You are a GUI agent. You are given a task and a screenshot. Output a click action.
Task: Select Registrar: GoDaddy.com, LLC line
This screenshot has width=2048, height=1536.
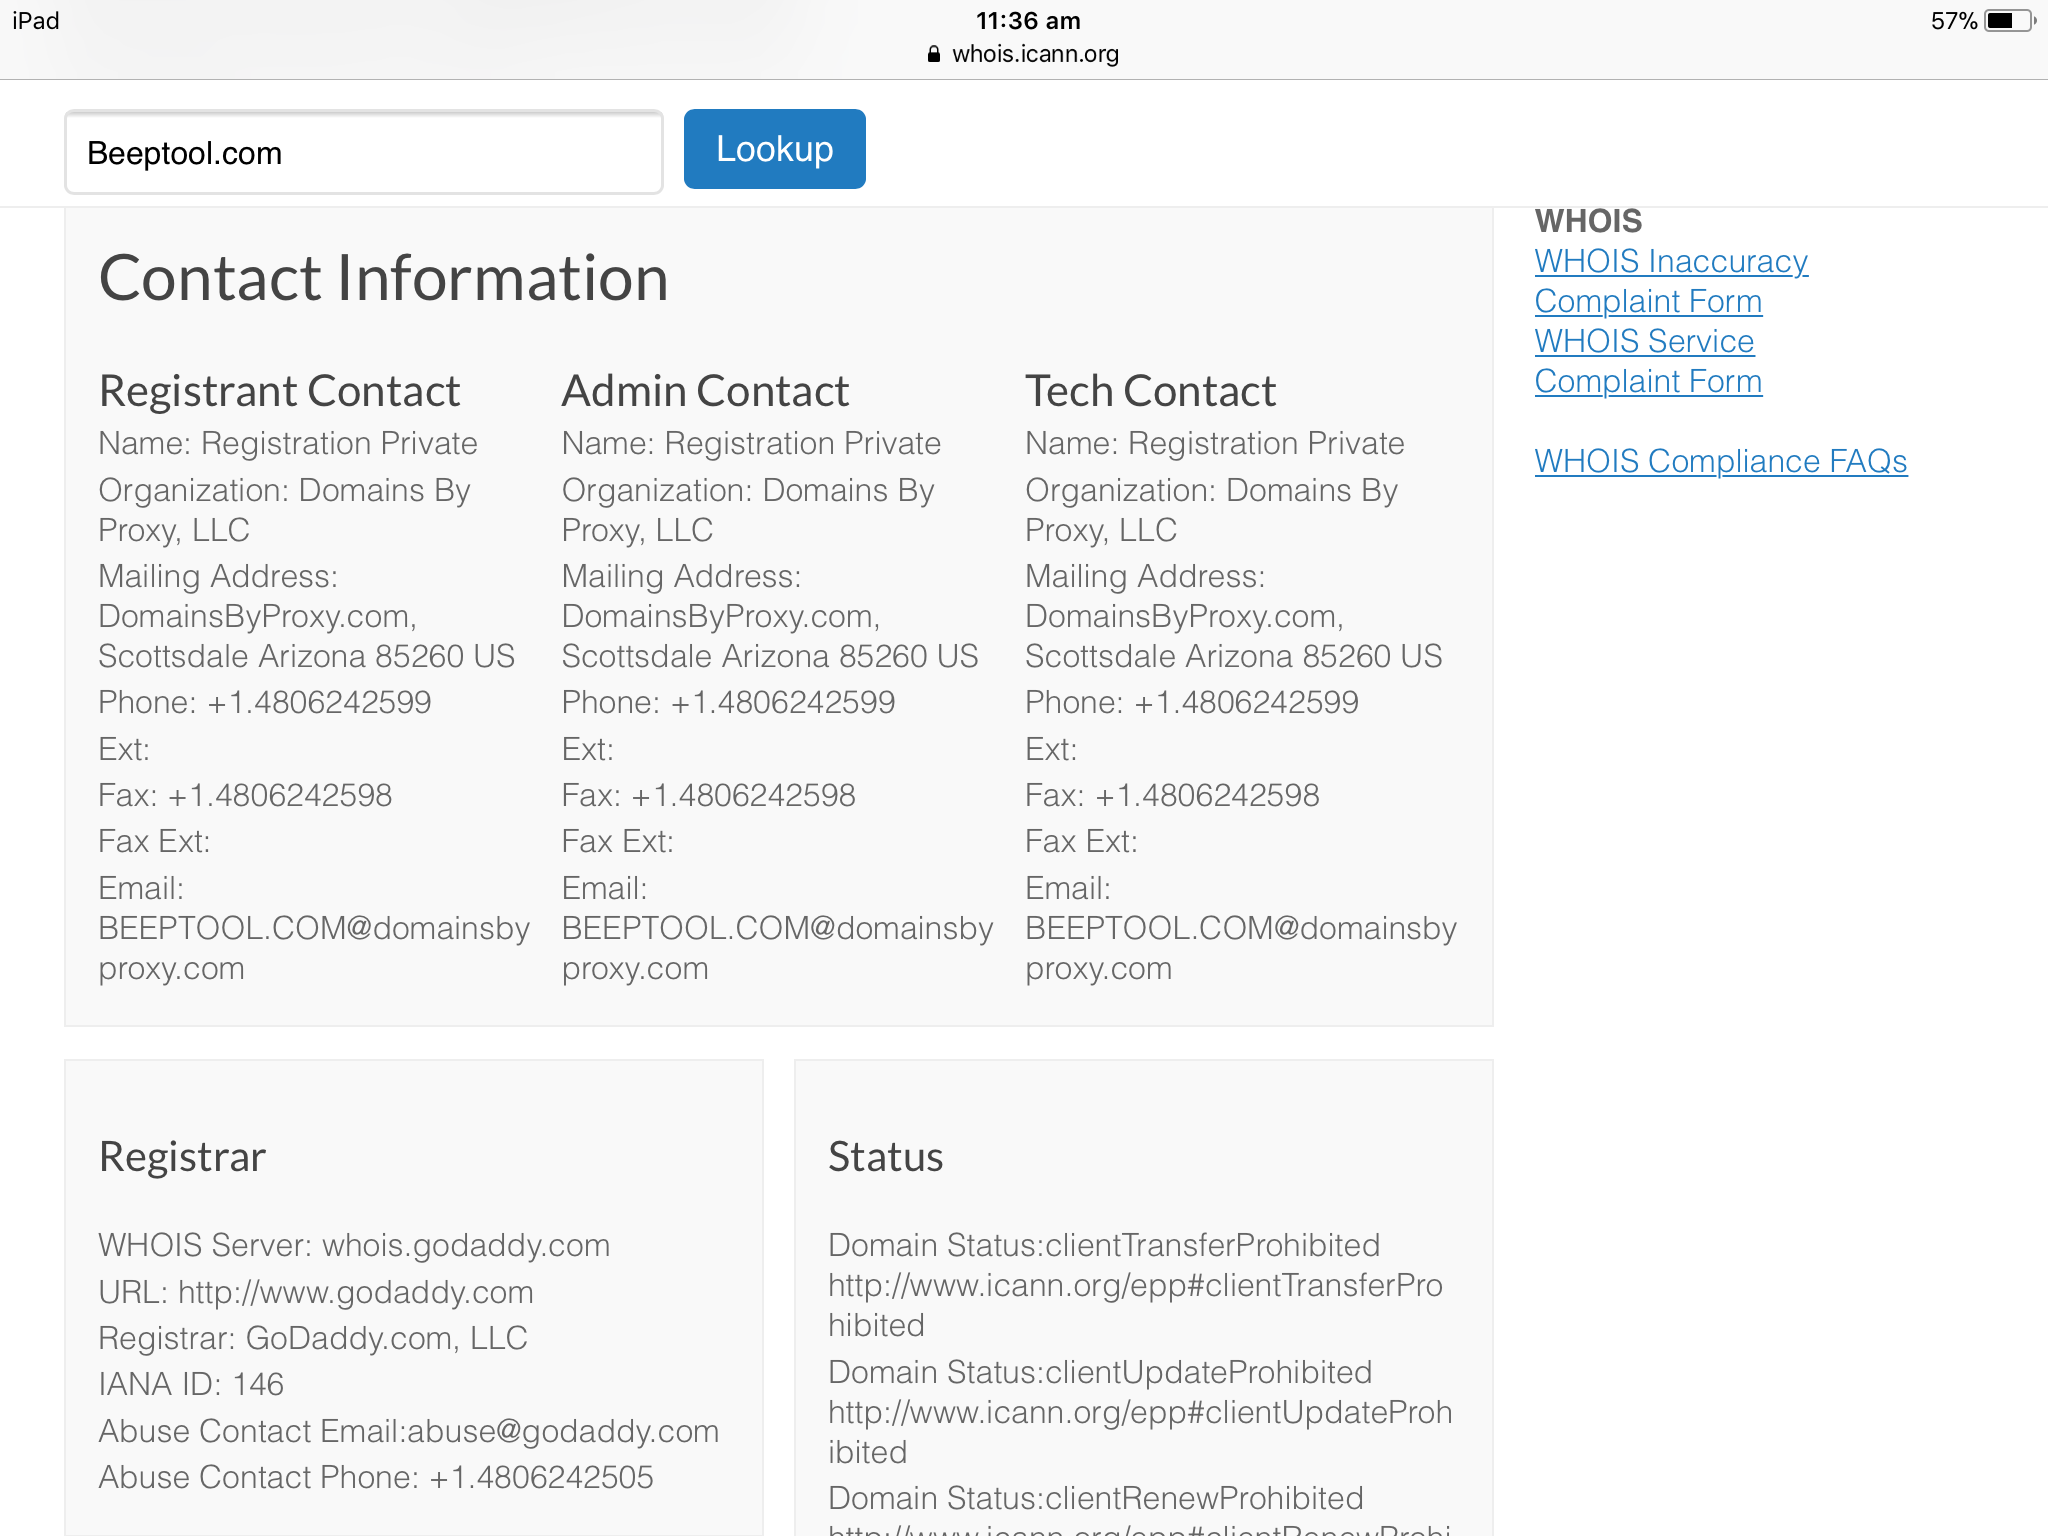tap(313, 1338)
